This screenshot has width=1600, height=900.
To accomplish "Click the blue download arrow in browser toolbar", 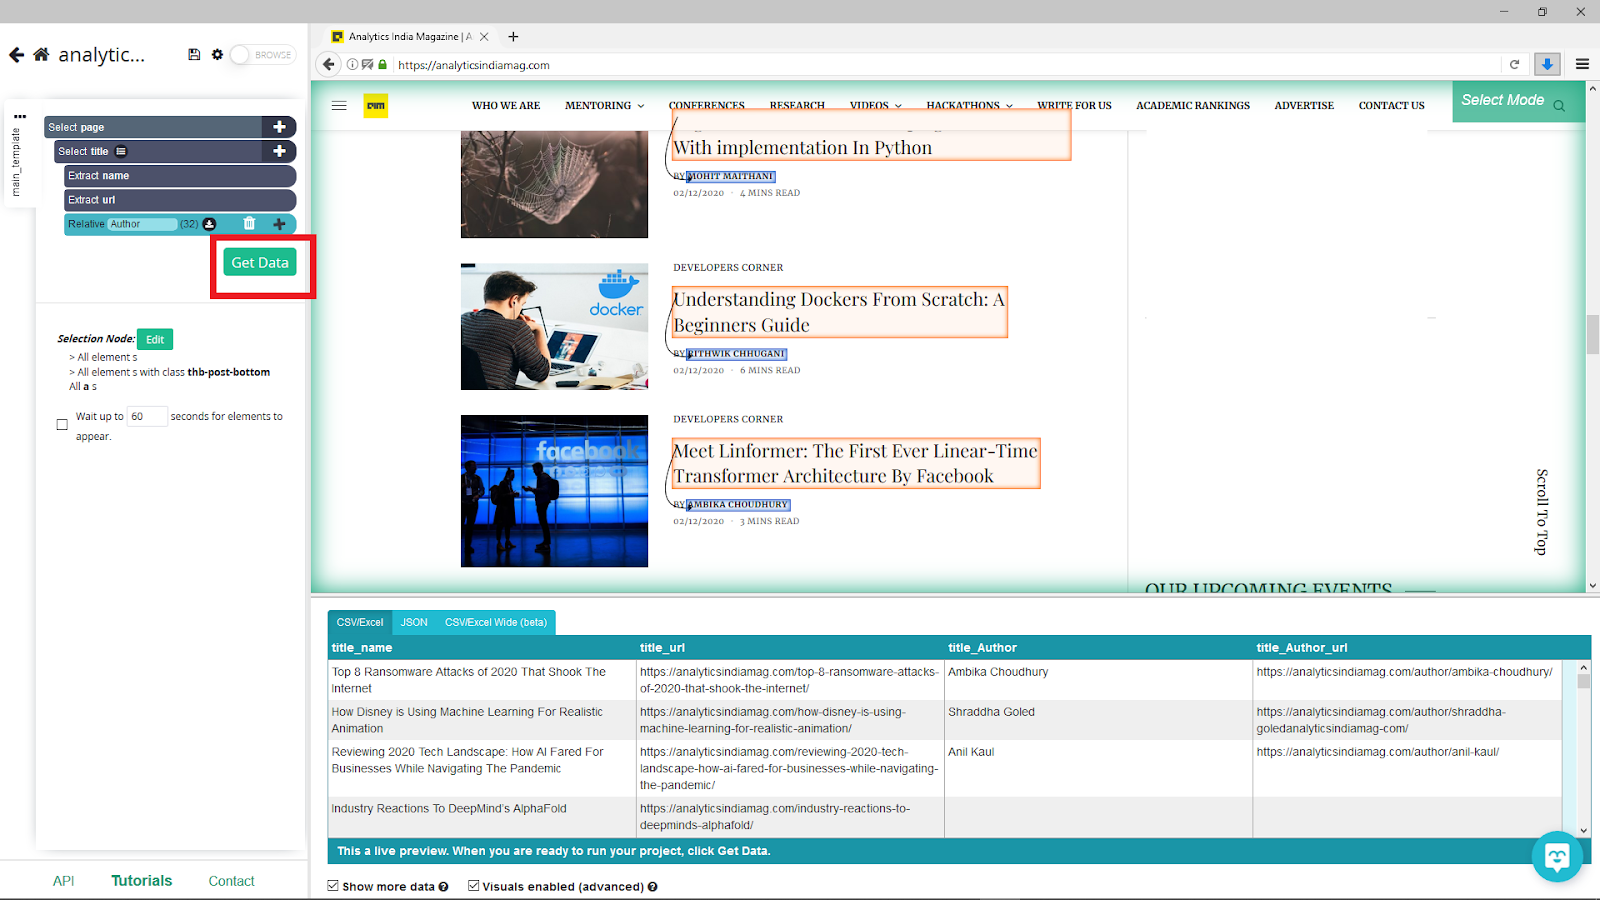I will point(1547,64).
